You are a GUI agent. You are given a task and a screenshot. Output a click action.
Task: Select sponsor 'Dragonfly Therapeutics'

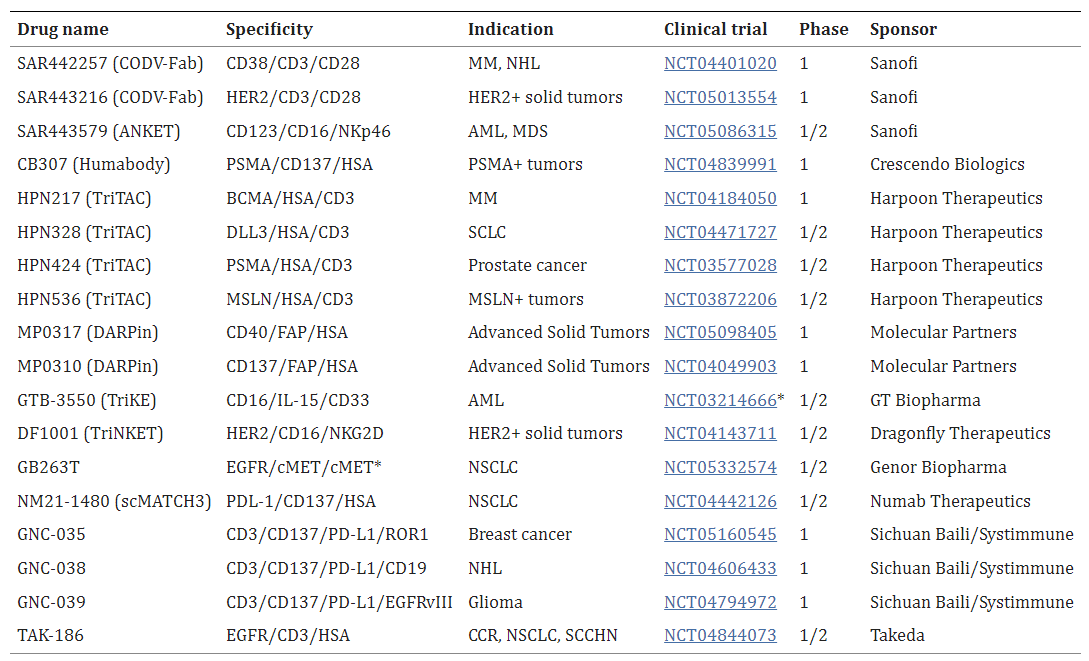pyautogui.click(x=961, y=434)
